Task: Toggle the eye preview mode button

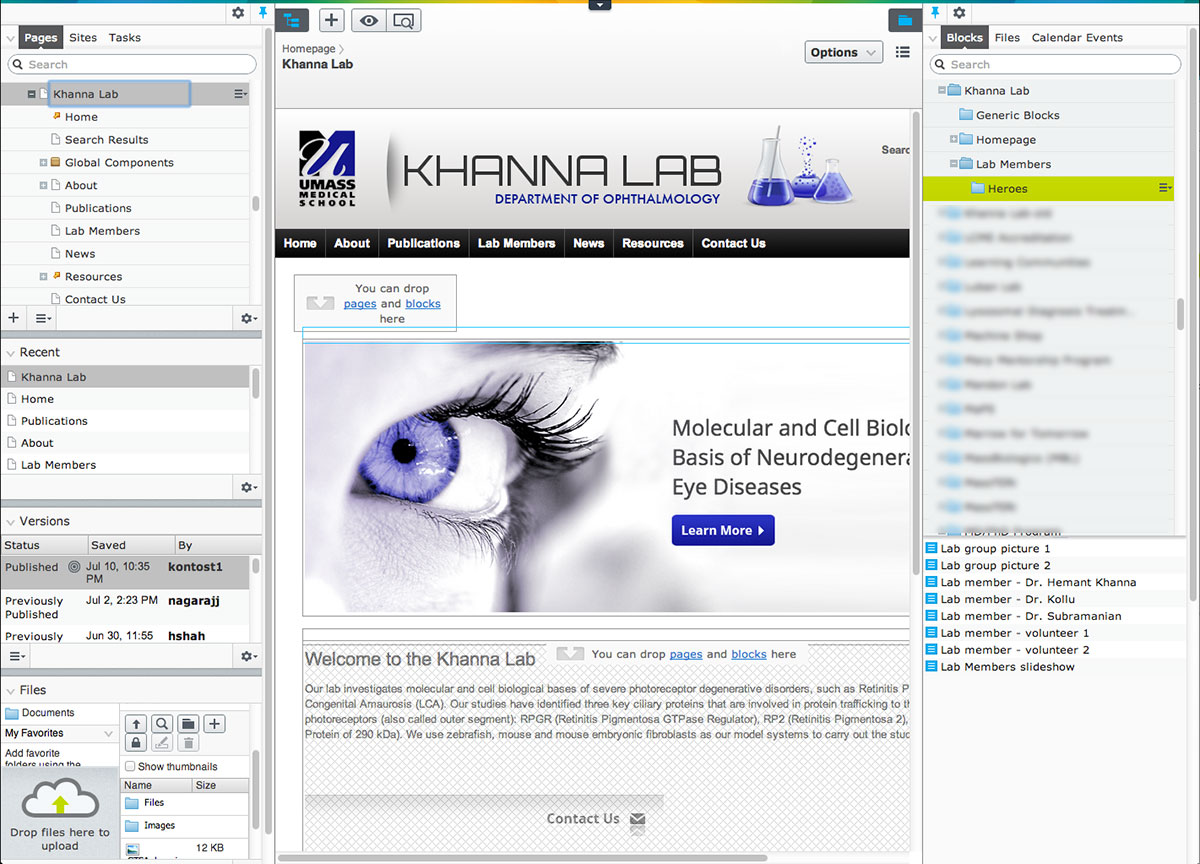Action: [x=368, y=20]
